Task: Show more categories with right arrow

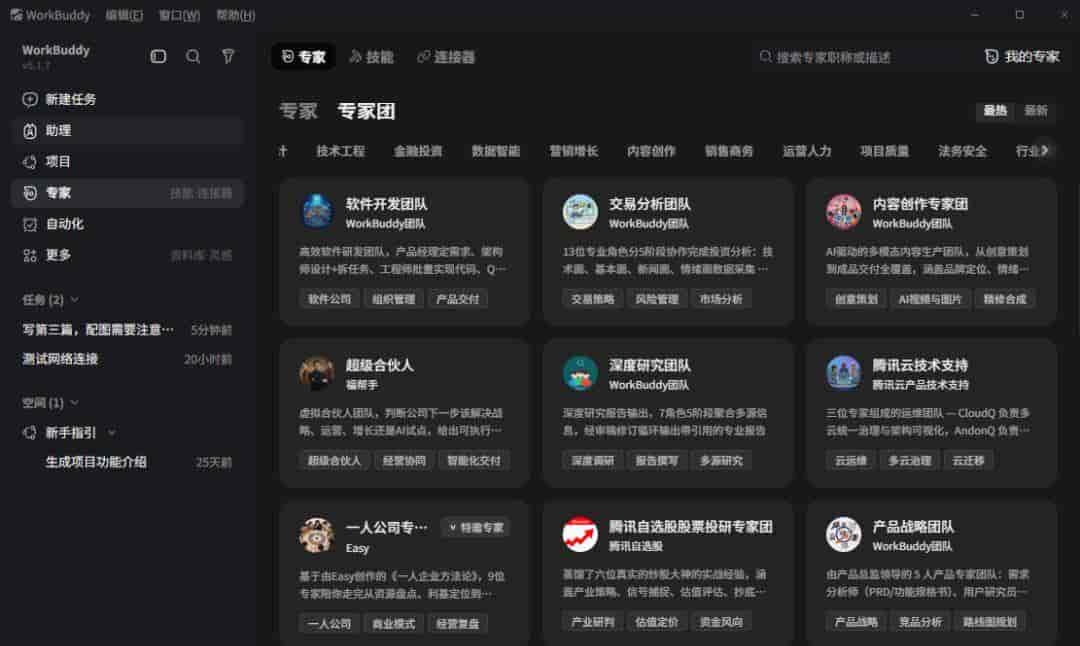Action: (1045, 150)
